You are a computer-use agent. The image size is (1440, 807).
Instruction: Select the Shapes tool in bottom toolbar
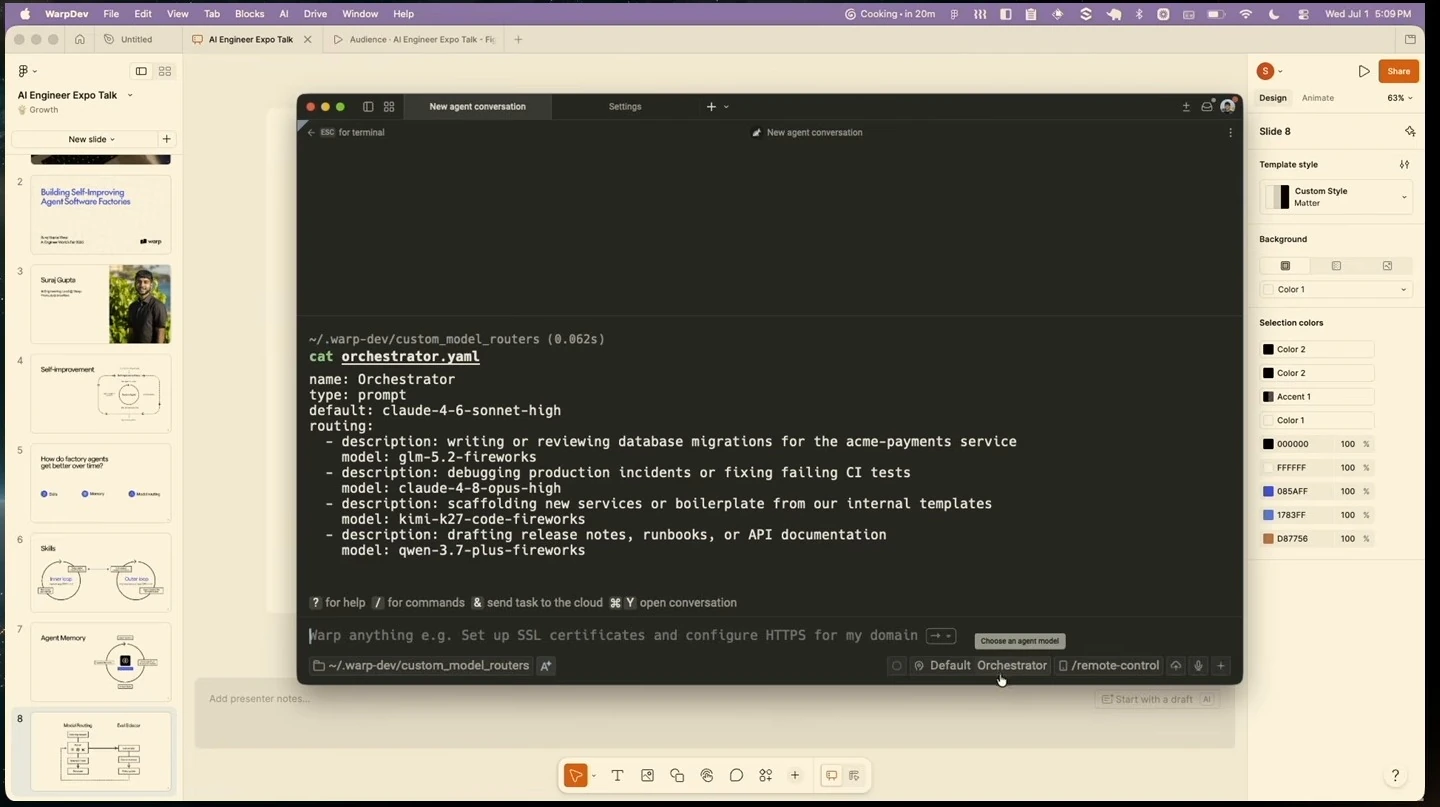[x=677, y=775]
